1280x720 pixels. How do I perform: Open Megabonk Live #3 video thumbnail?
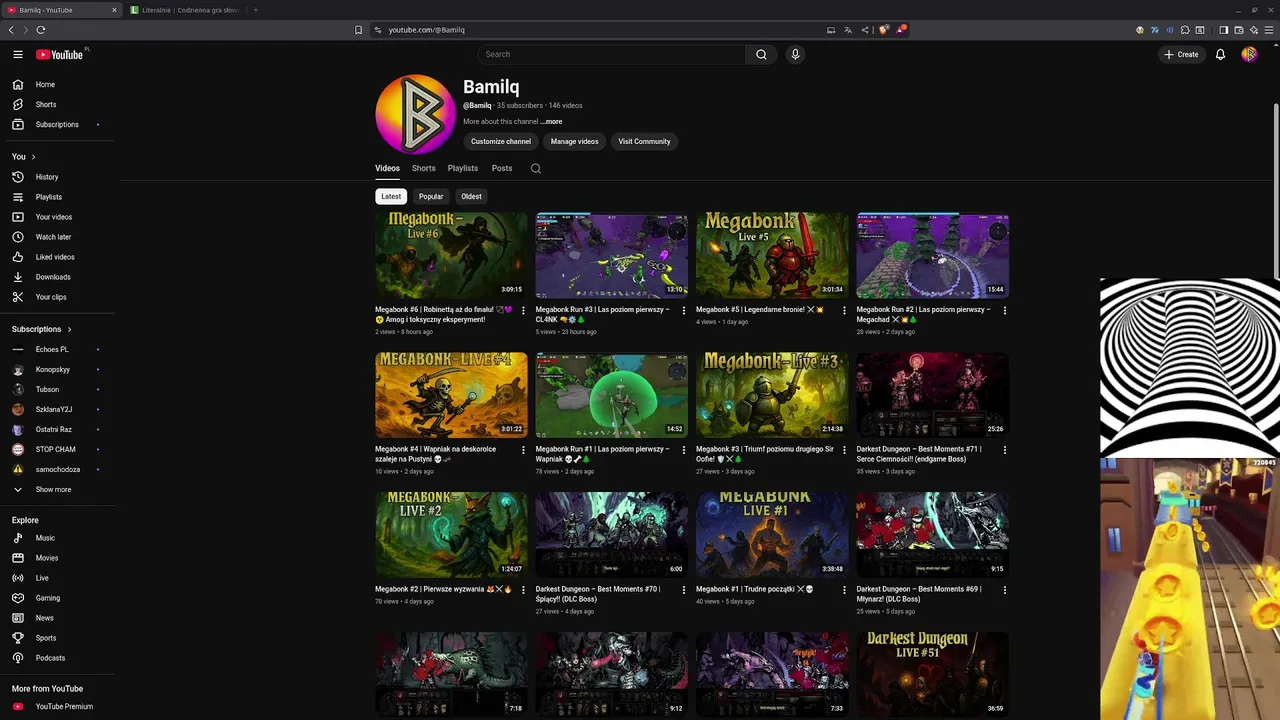tap(772, 395)
